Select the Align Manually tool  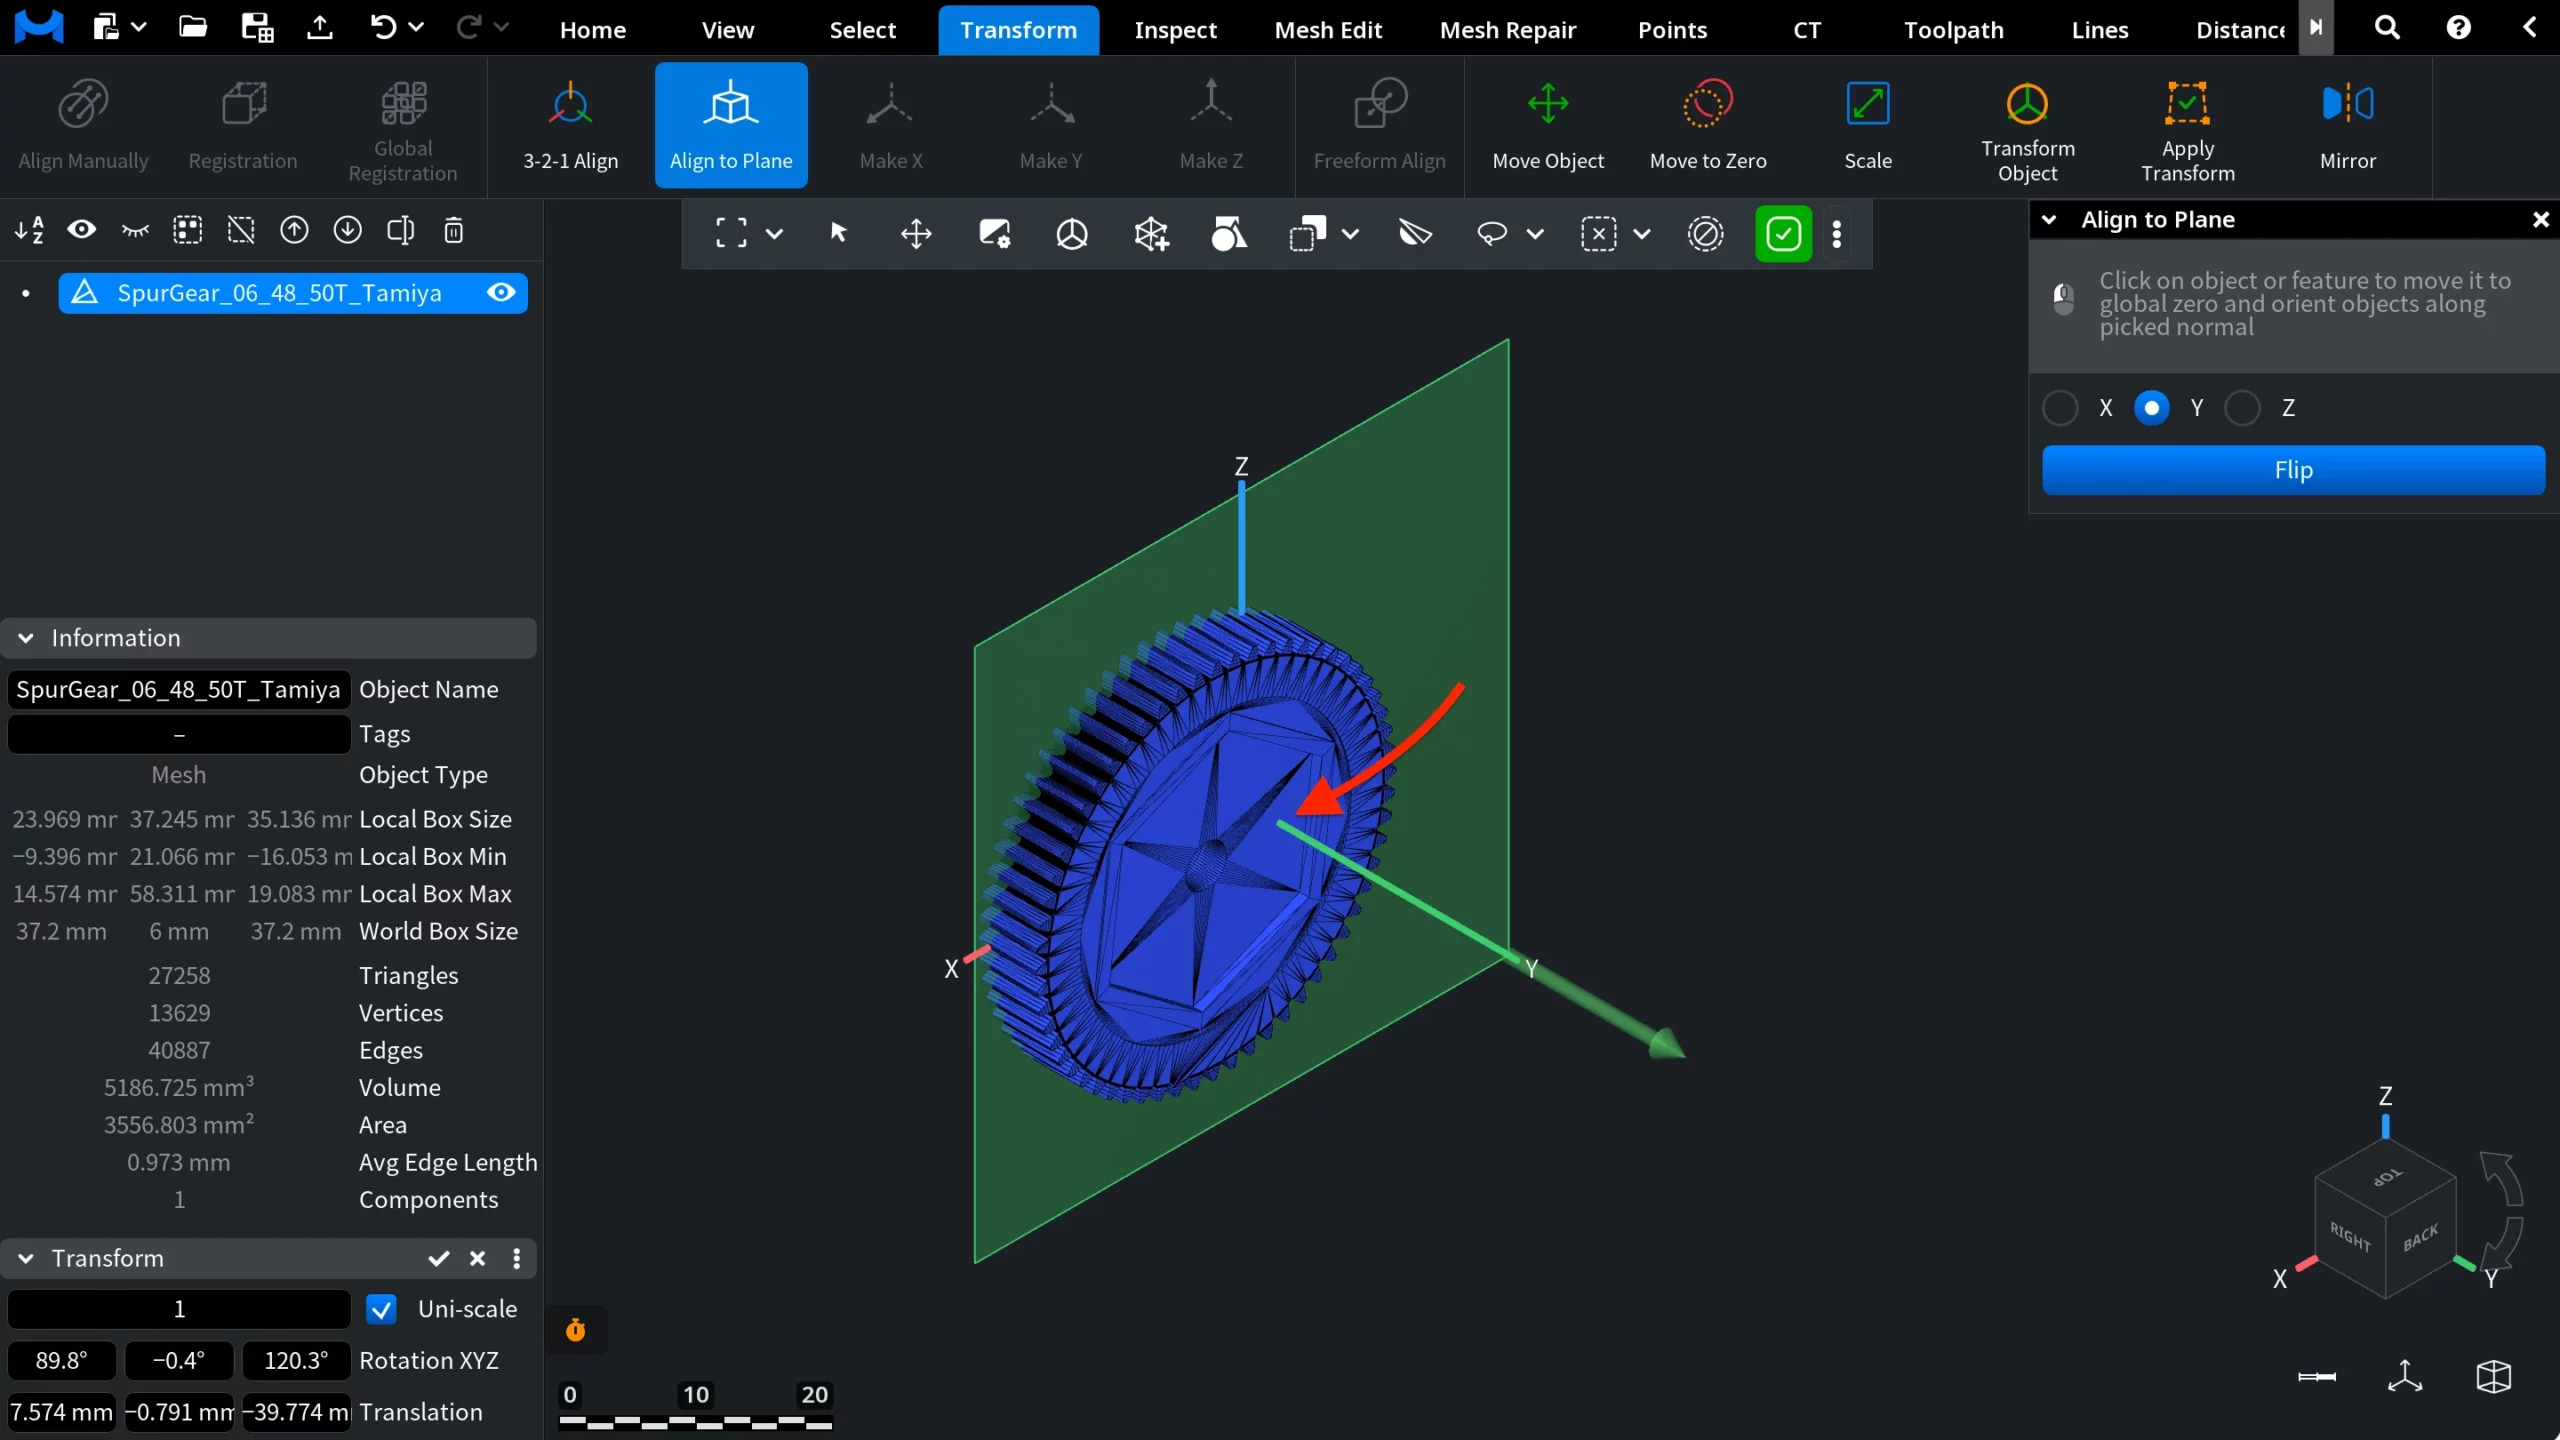pos(83,125)
